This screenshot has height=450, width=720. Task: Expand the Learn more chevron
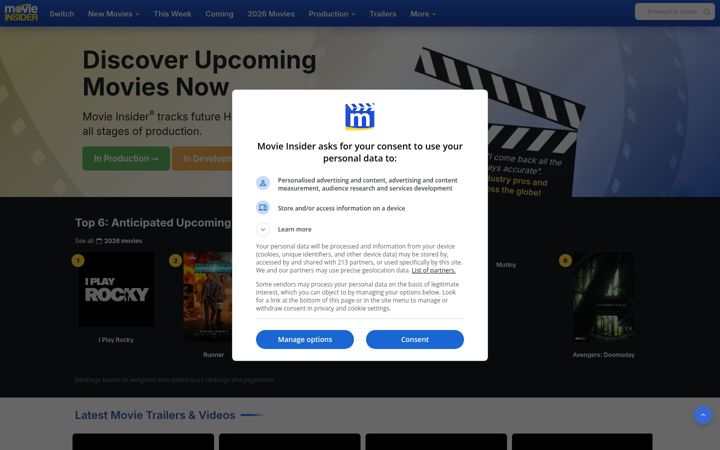[263, 229]
